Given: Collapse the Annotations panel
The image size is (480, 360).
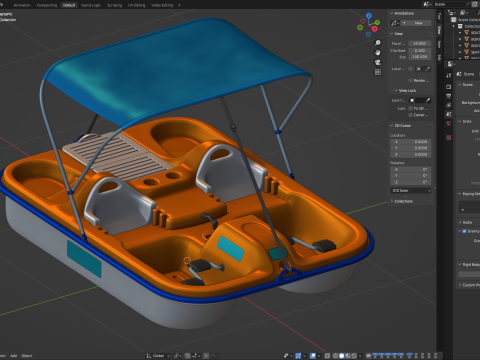Looking at the screenshot, I should (392, 13).
